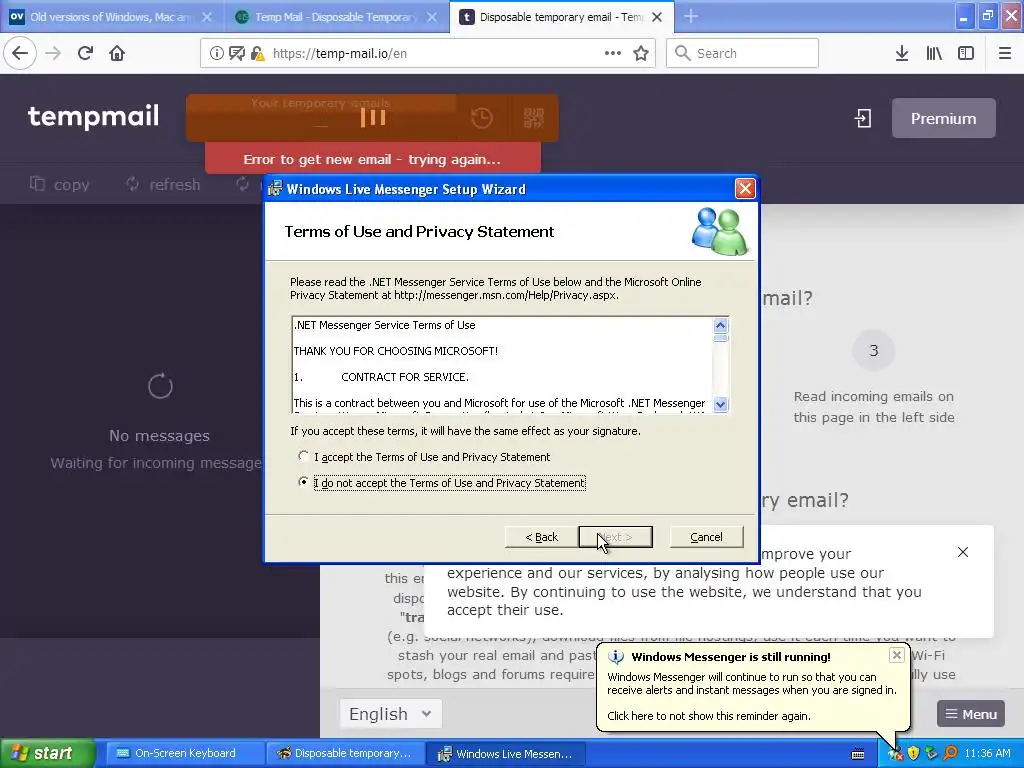Open the Firefox hamburger menu
Screen dimensions: 1024x768
point(1005,54)
